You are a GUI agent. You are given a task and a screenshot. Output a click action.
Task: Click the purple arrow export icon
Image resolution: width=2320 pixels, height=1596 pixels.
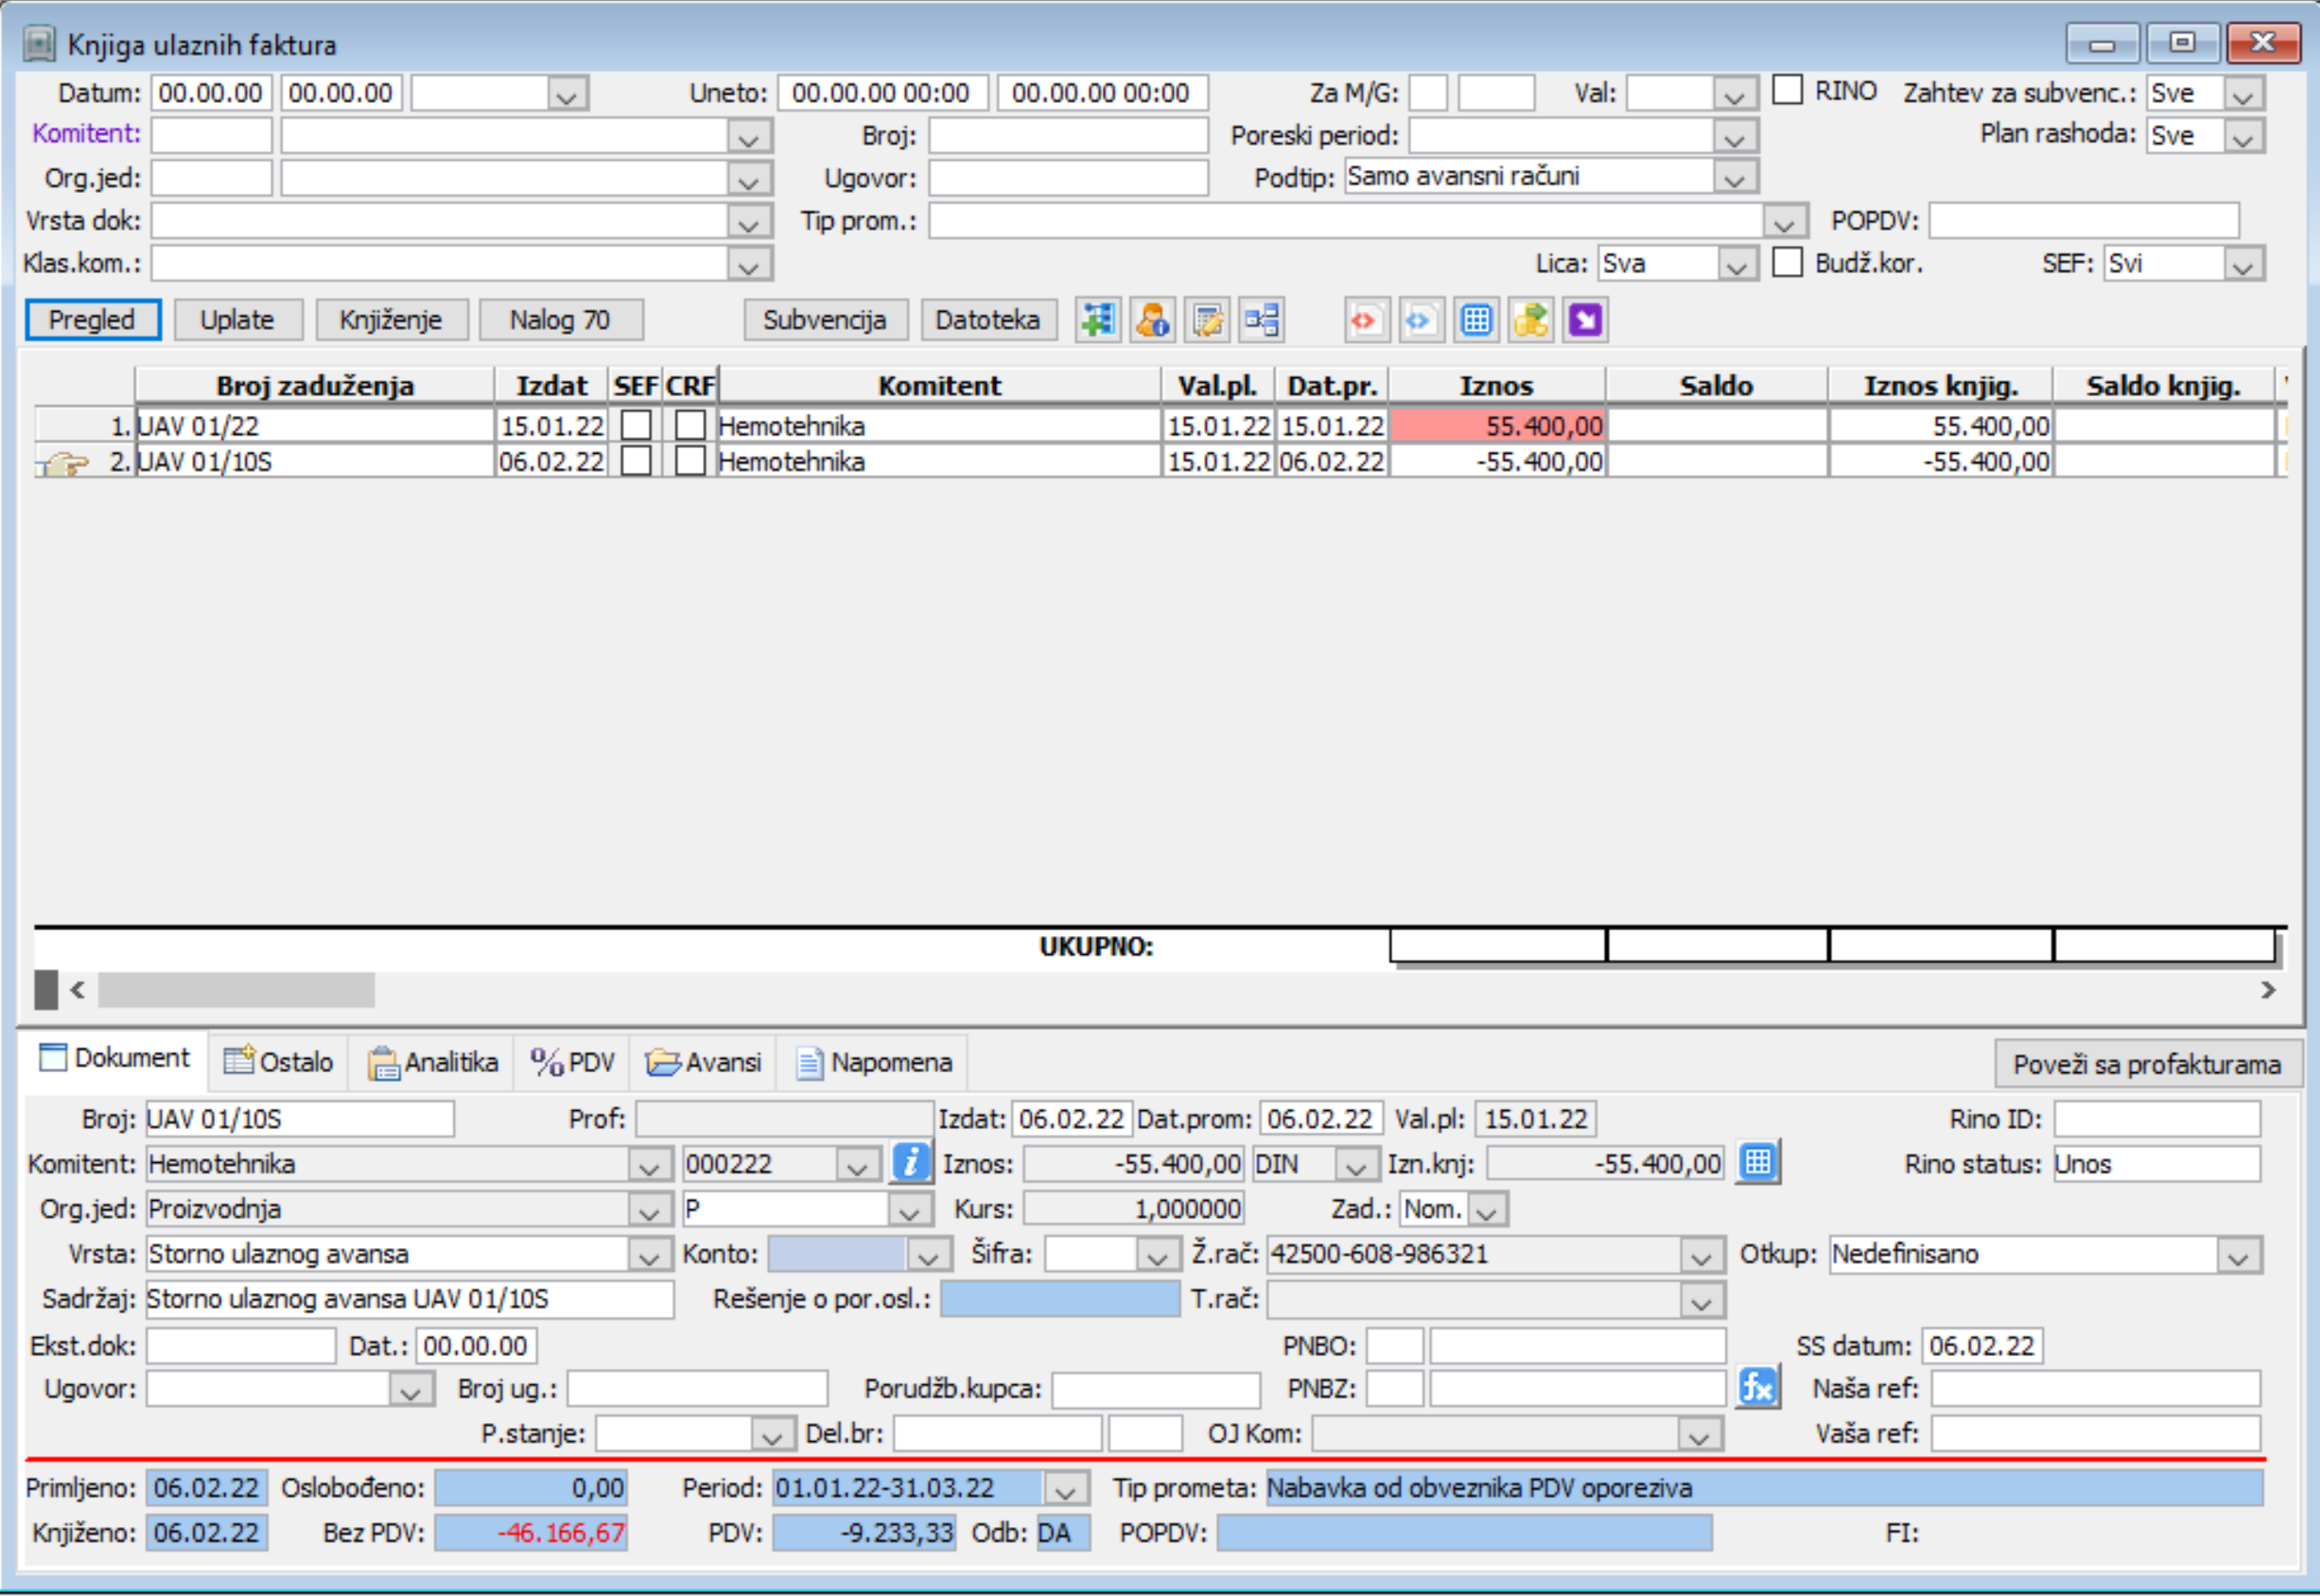point(1586,321)
